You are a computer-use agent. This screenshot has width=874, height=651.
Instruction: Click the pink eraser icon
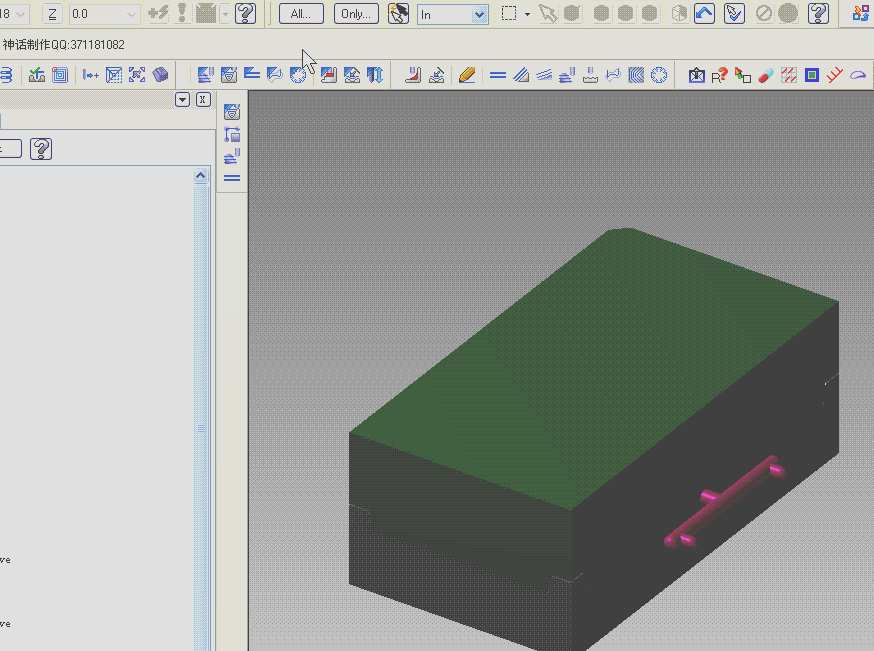tap(766, 75)
